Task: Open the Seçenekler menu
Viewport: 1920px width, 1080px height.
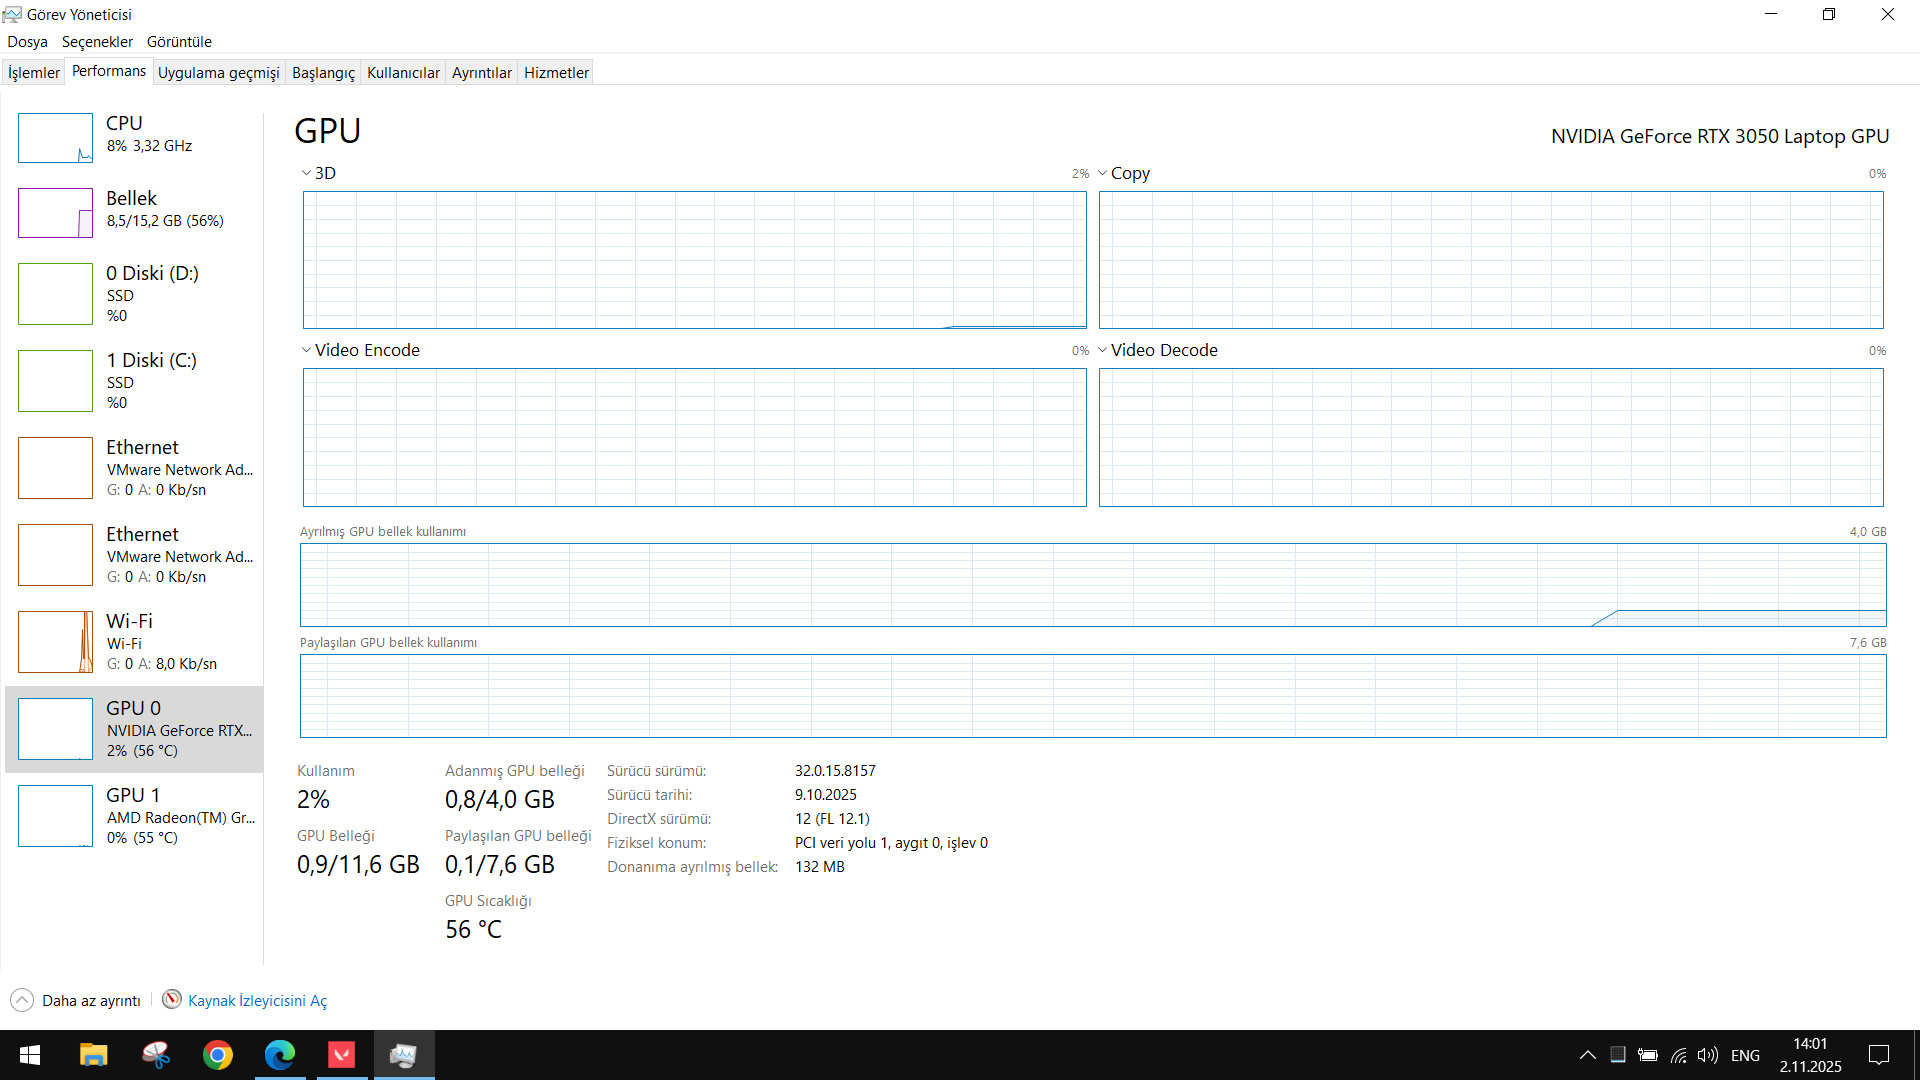Action: (x=97, y=42)
